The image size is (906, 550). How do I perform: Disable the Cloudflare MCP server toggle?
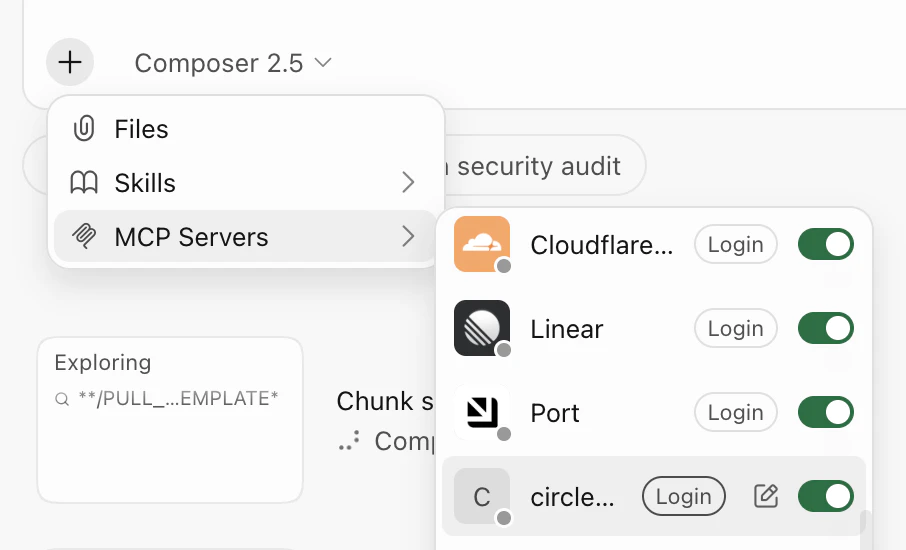pyautogui.click(x=826, y=244)
